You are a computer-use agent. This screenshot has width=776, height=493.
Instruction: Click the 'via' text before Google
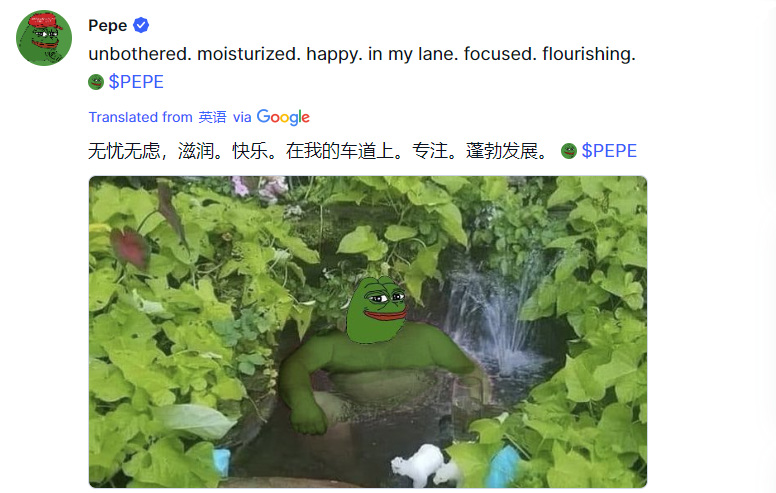click(242, 117)
